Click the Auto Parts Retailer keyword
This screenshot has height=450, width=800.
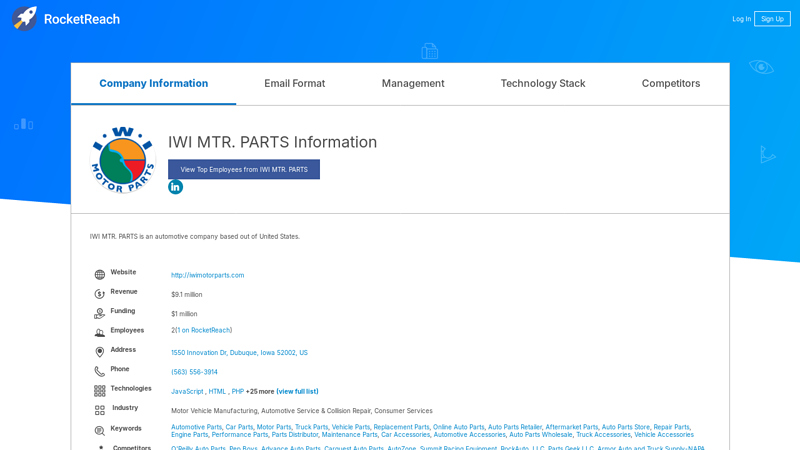point(515,427)
